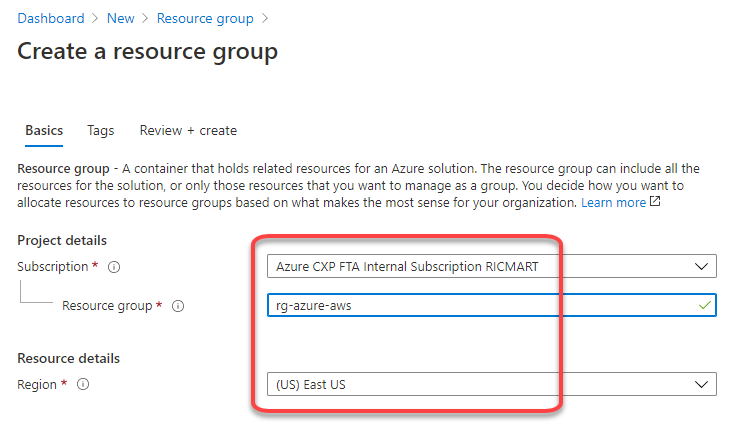748x440 pixels.
Task: Switch to the Tags tab
Action: tap(101, 131)
